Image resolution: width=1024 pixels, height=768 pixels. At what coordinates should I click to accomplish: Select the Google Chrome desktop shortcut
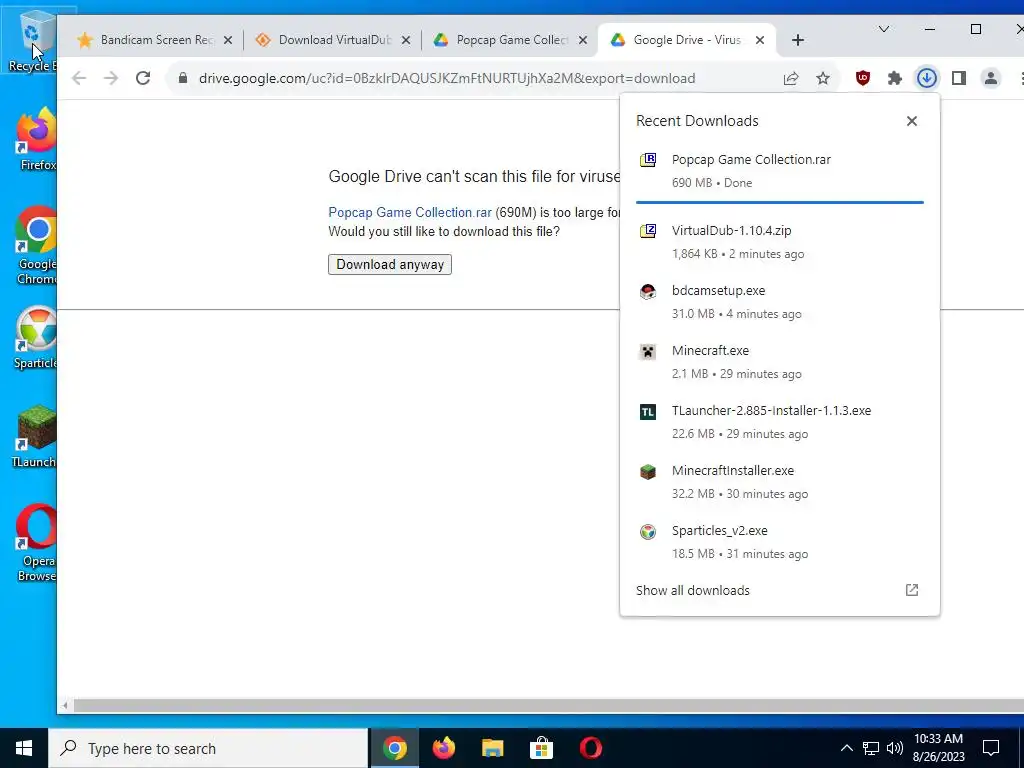36,245
